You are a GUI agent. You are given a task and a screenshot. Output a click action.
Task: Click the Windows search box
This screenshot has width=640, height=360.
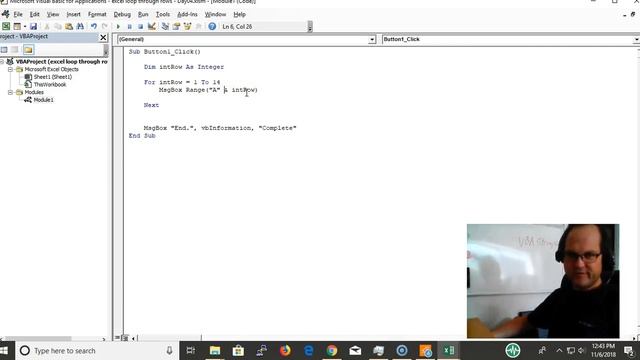click(98, 351)
